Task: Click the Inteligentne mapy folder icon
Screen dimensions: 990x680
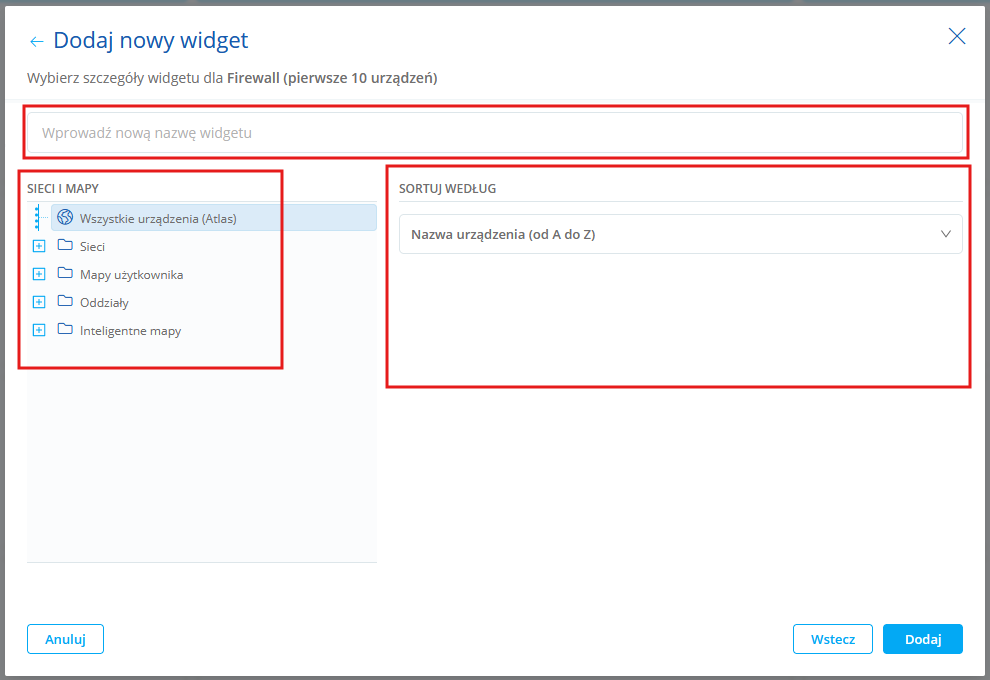Action: coord(66,330)
